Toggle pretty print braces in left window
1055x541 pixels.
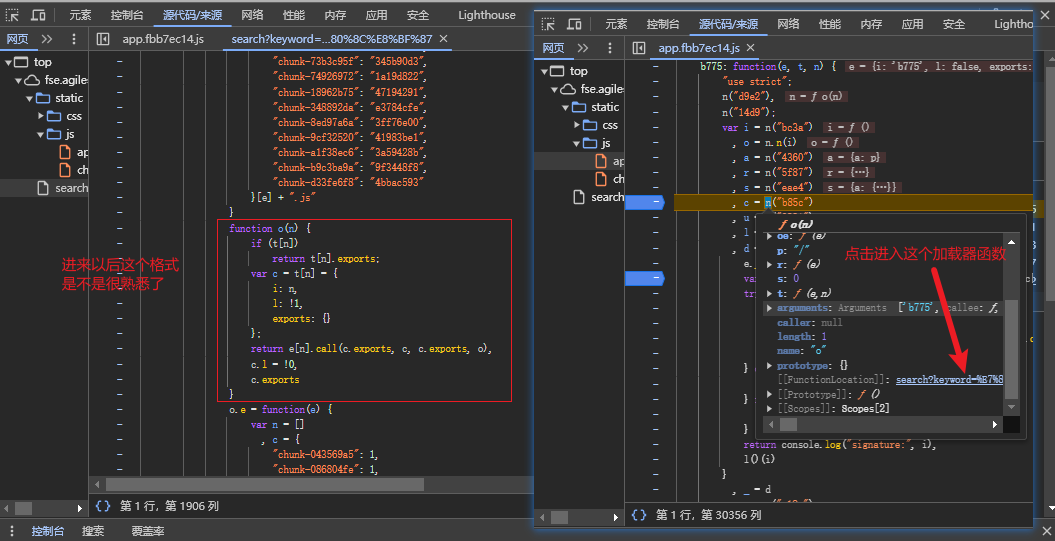(103, 506)
